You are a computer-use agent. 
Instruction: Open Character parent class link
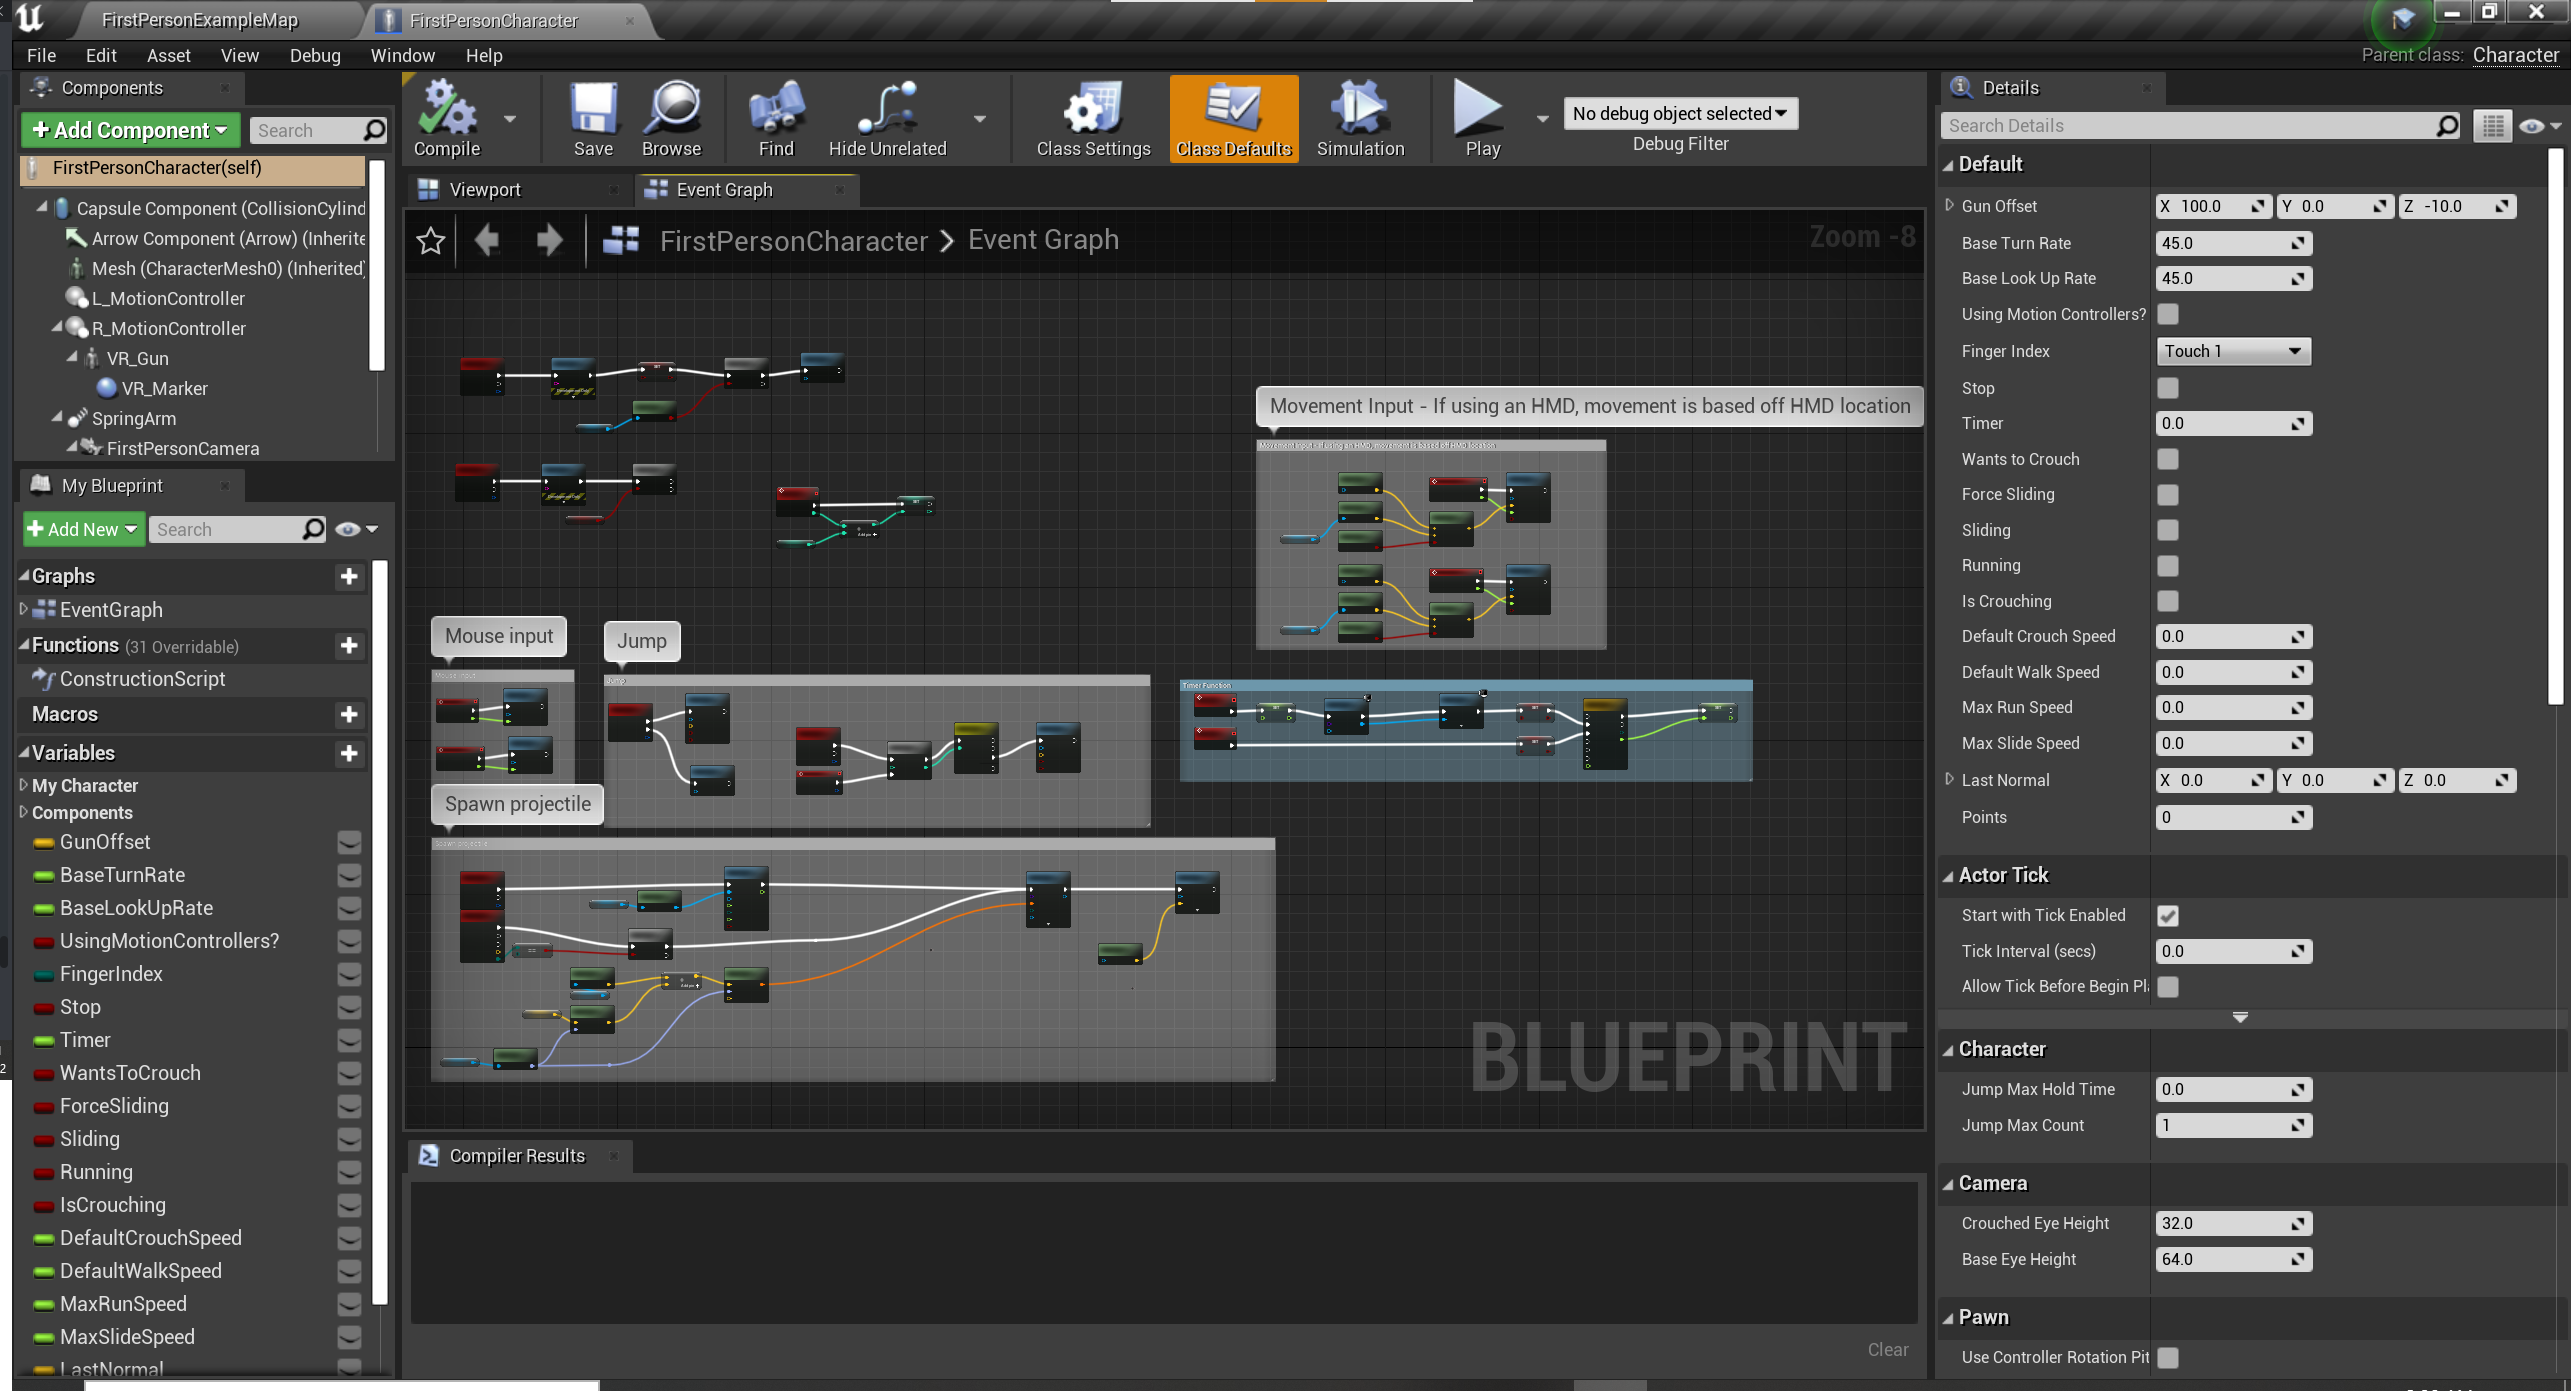(2516, 55)
